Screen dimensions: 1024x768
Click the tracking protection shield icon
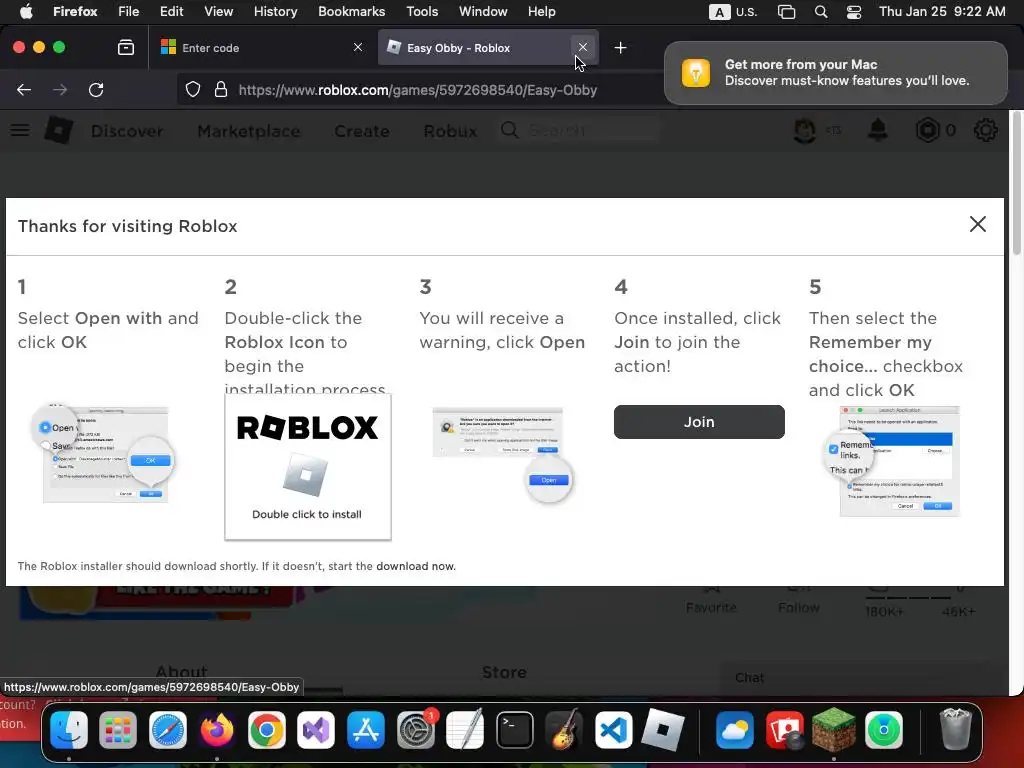tap(193, 89)
